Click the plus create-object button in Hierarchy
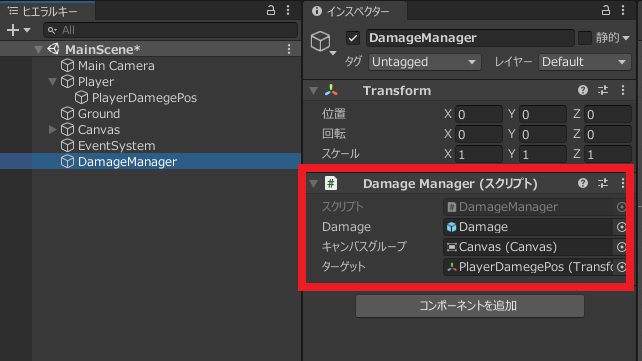The width and height of the screenshot is (642, 361). pos(13,30)
